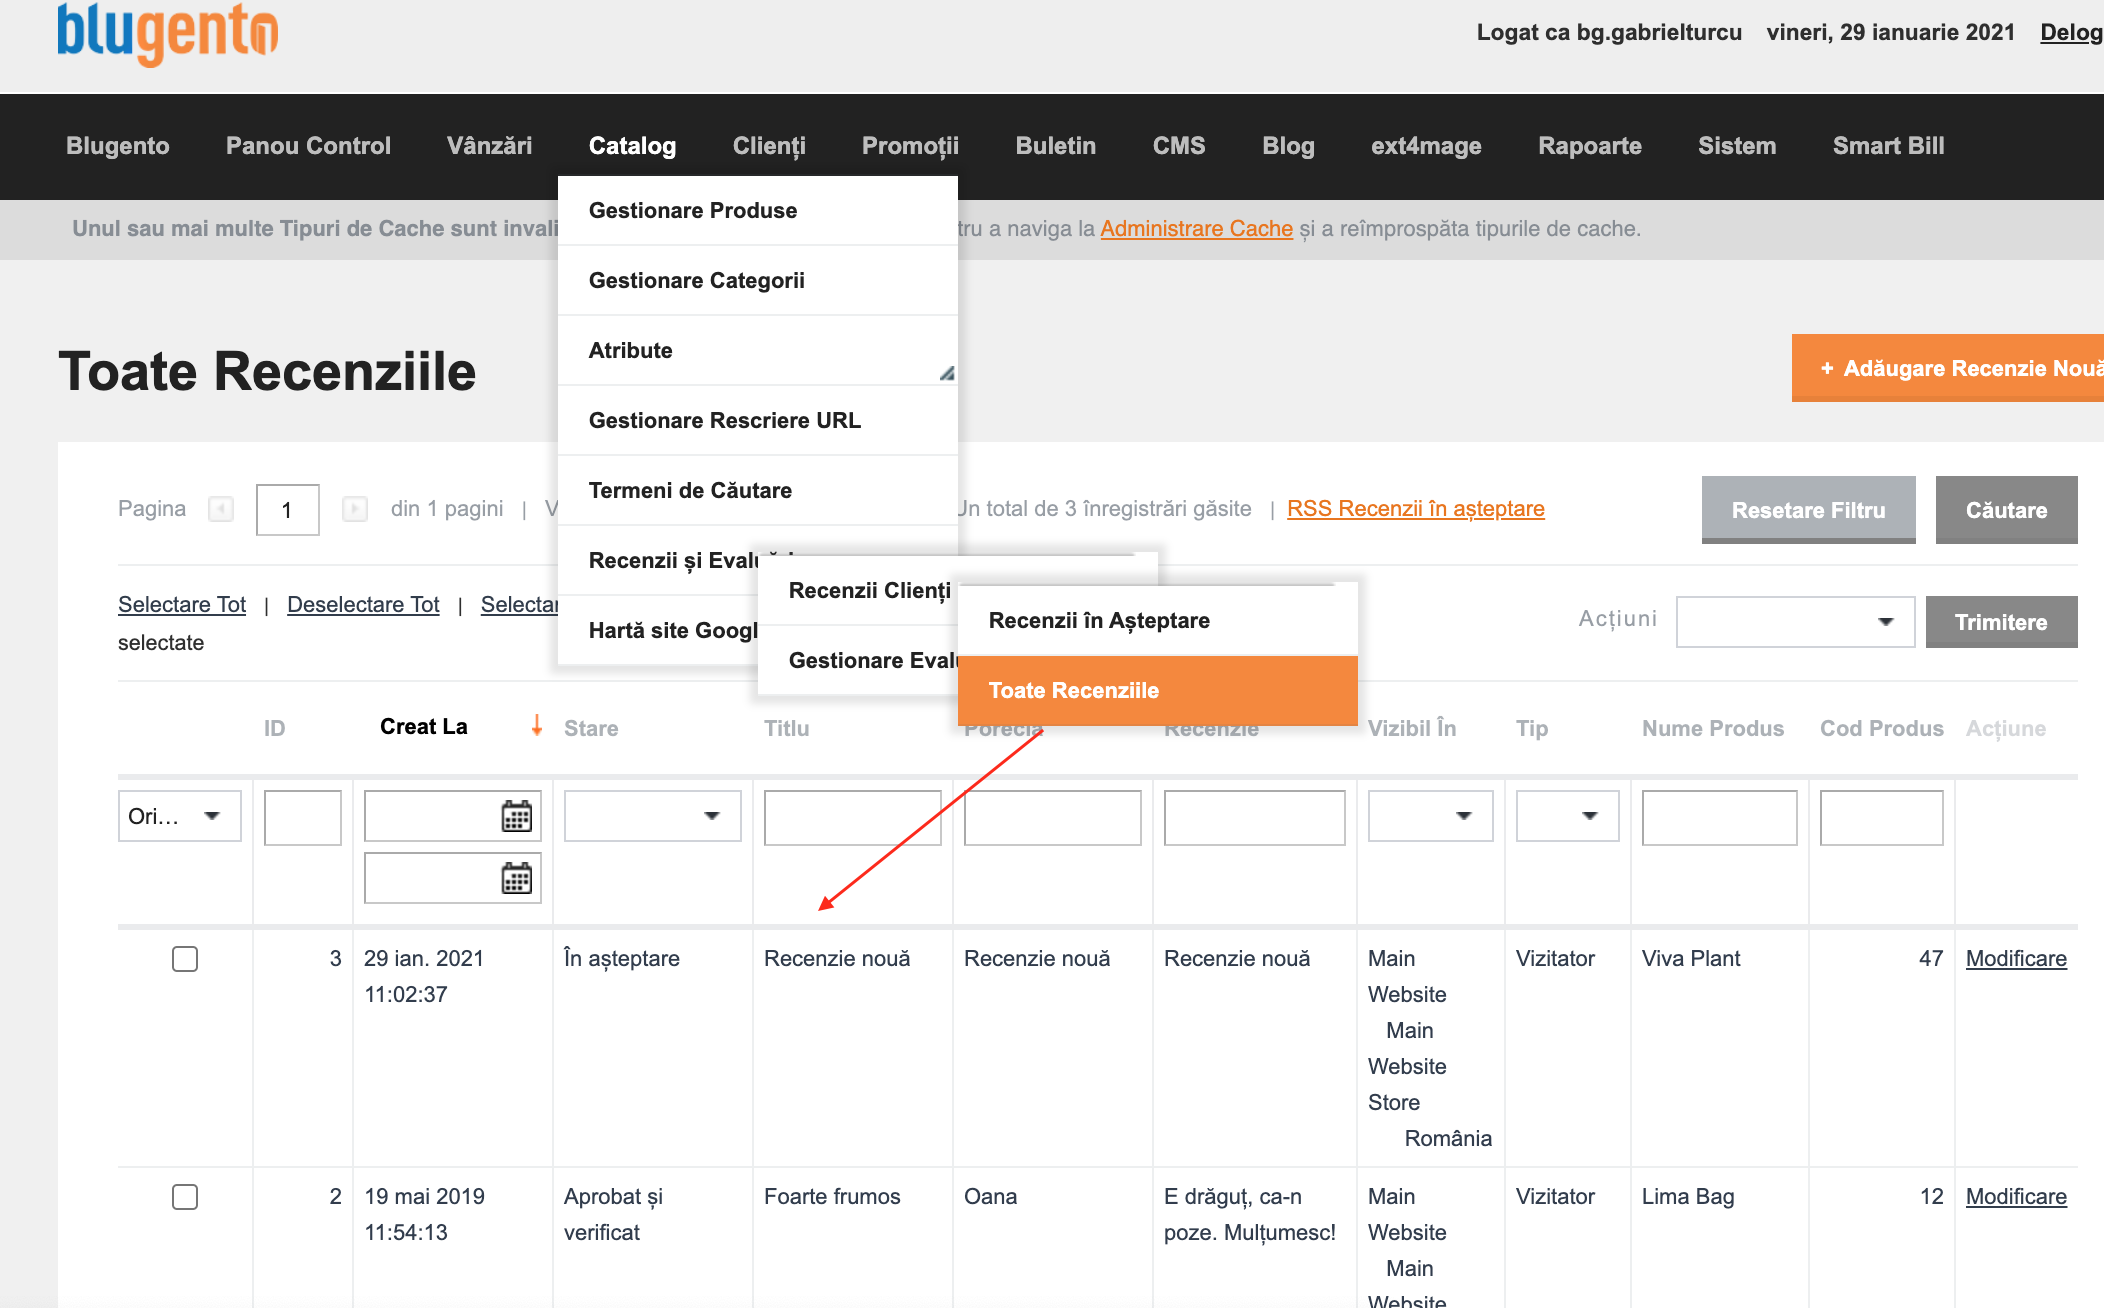
Task: Click the Căutare button
Action: (2006, 510)
